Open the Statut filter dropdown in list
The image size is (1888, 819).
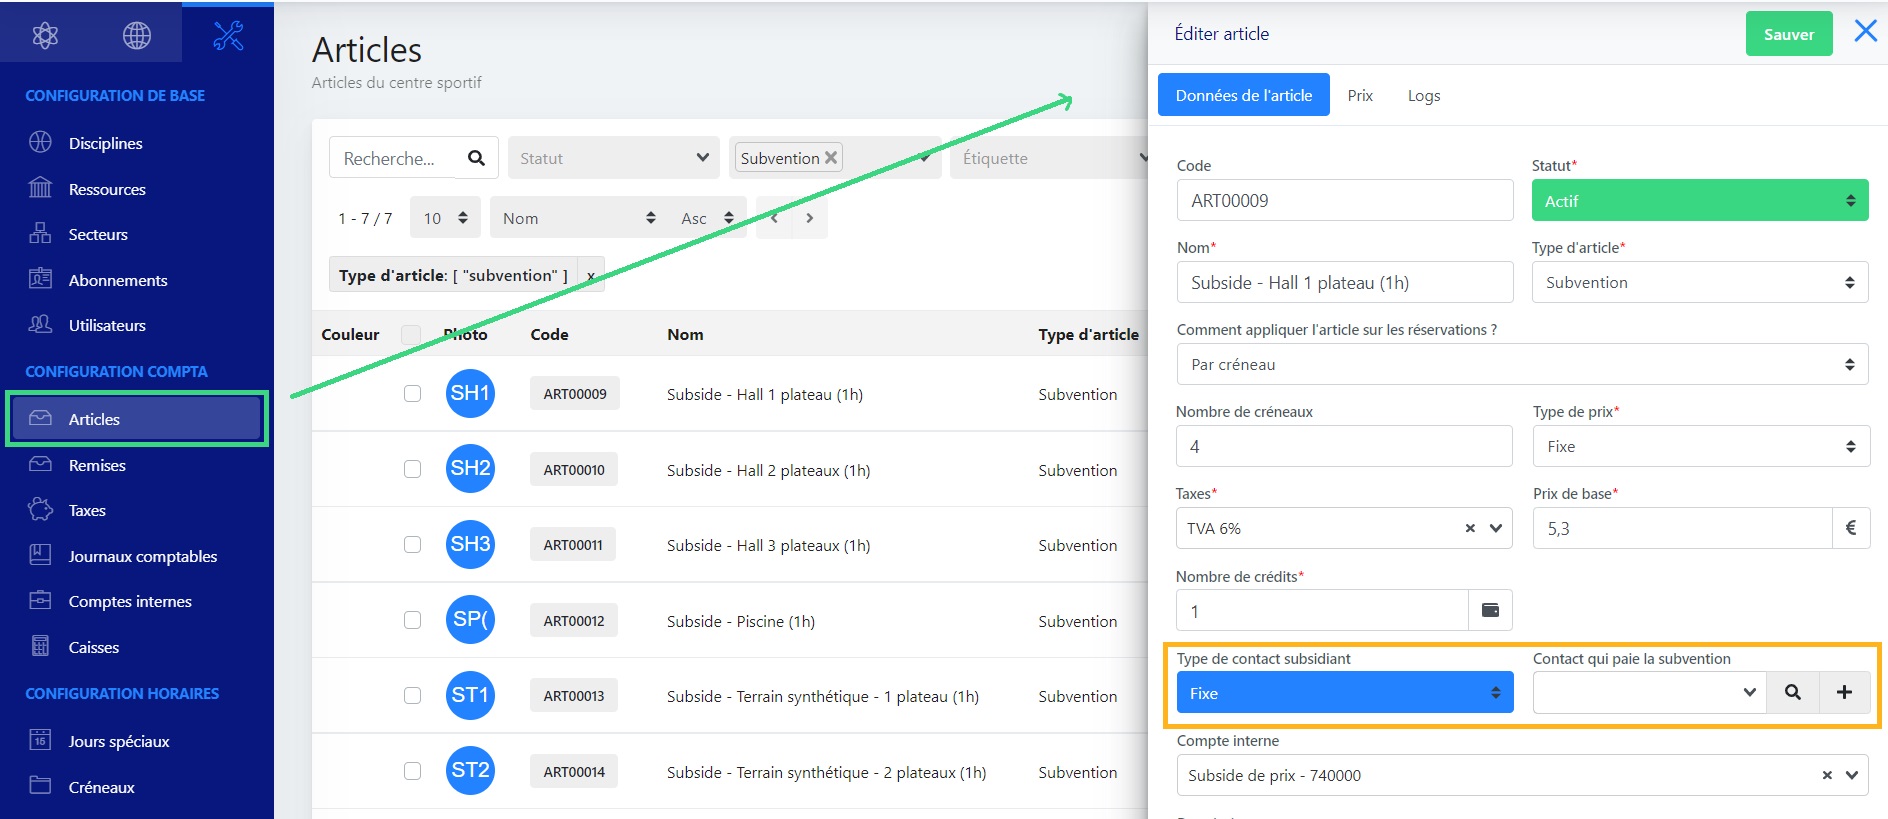coord(614,158)
